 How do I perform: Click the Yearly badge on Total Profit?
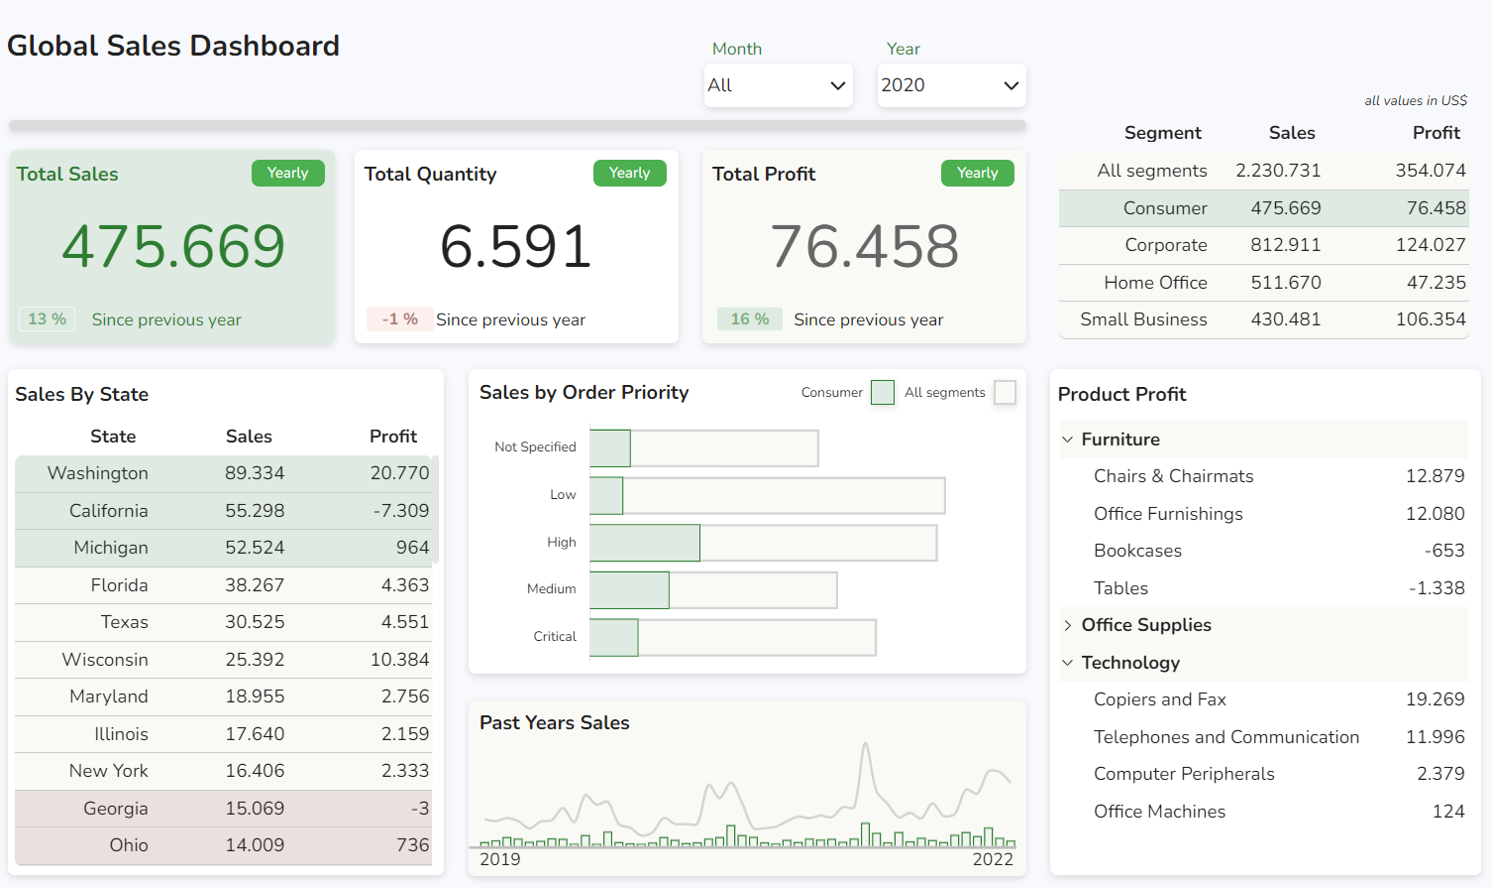[977, 173]
